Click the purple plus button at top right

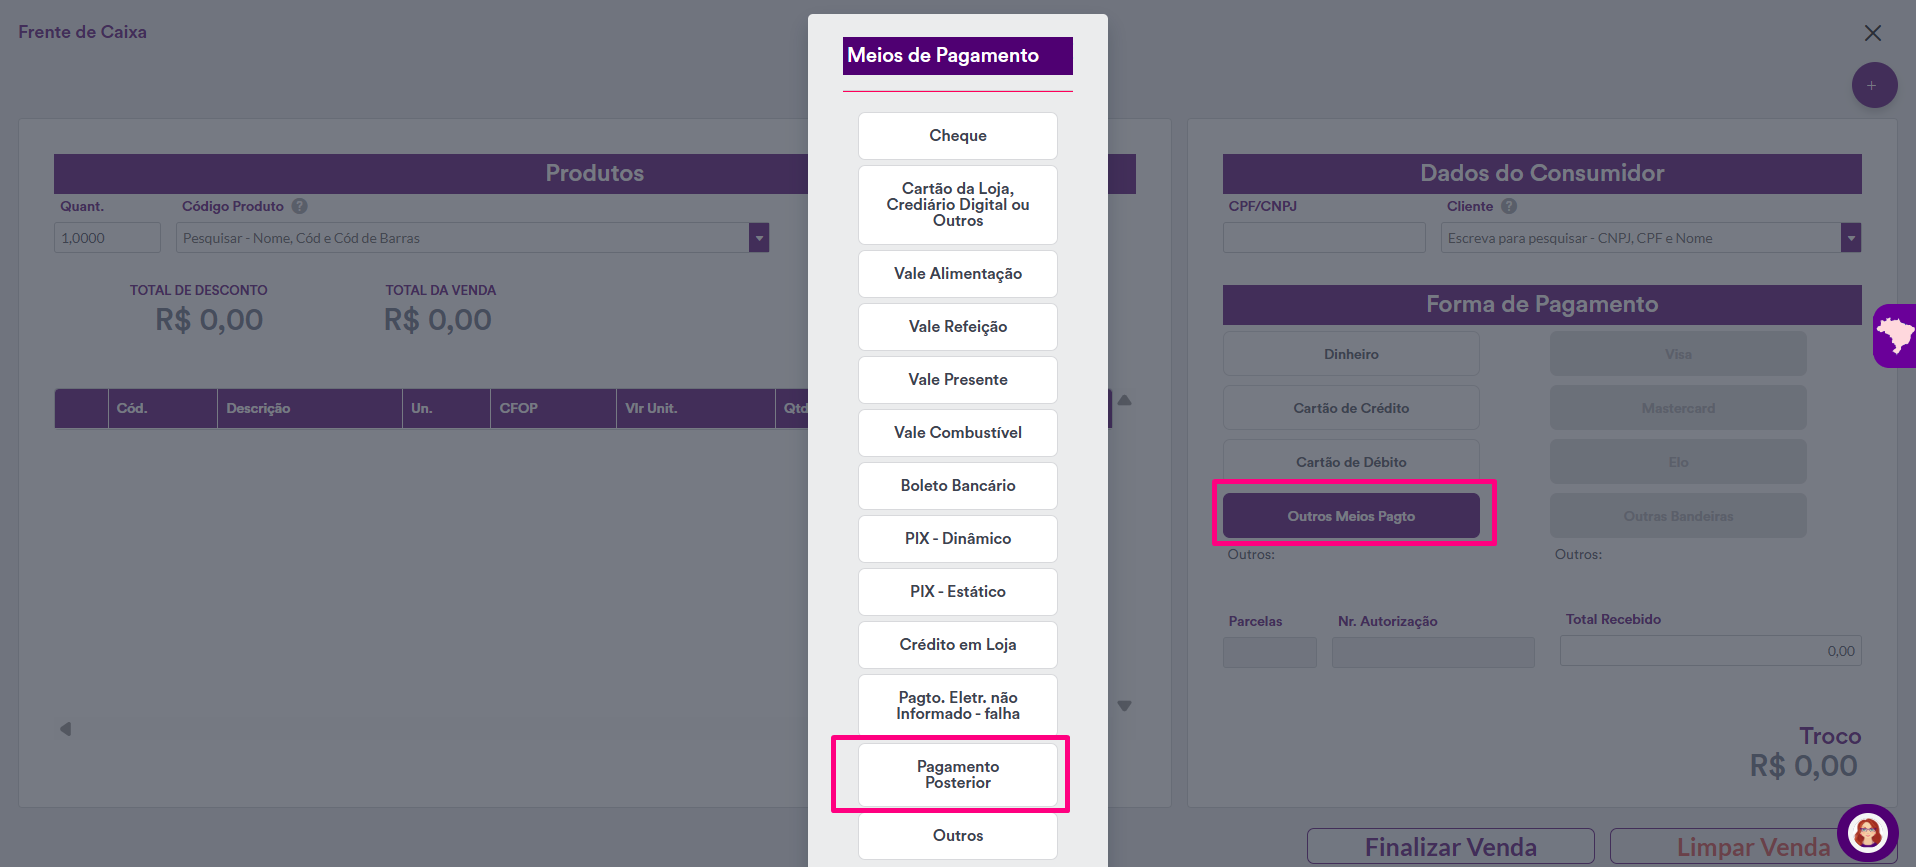pos(1873,86)
